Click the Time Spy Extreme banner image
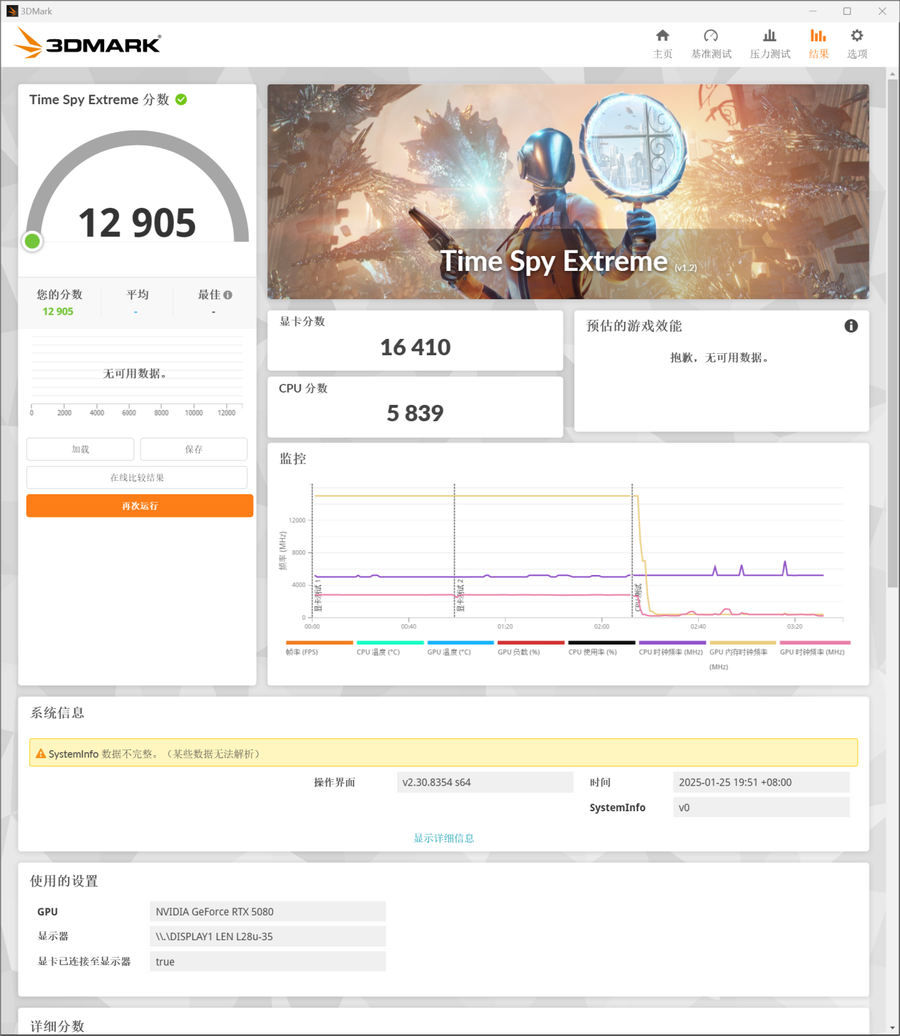This screenshot has height=1036, width=900. (x=568, y=192)
